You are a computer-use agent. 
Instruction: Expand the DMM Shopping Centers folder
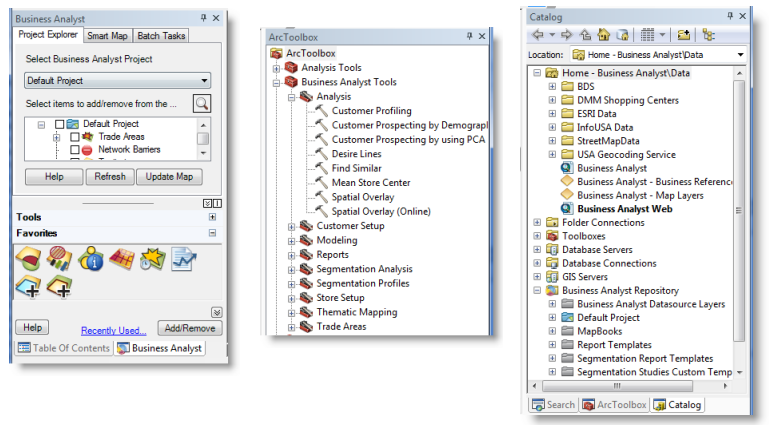pos(552,100)
